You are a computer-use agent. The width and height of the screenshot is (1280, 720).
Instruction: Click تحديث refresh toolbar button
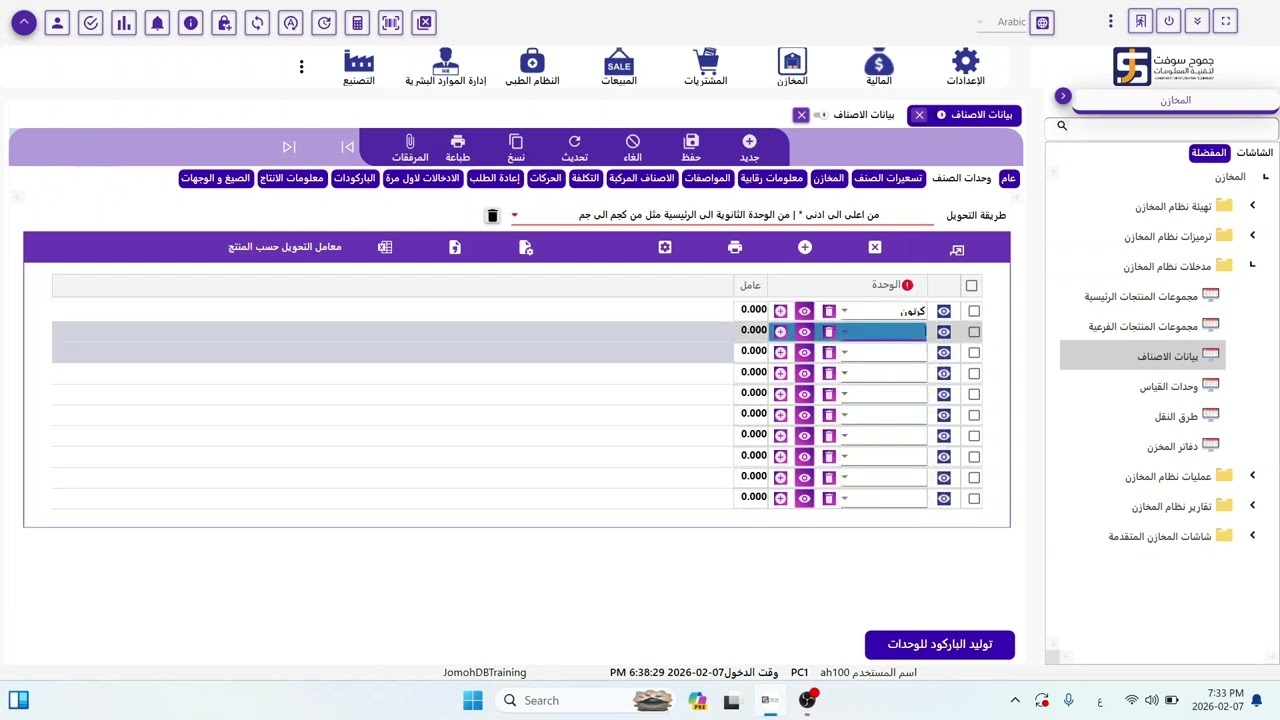(574, 147)
